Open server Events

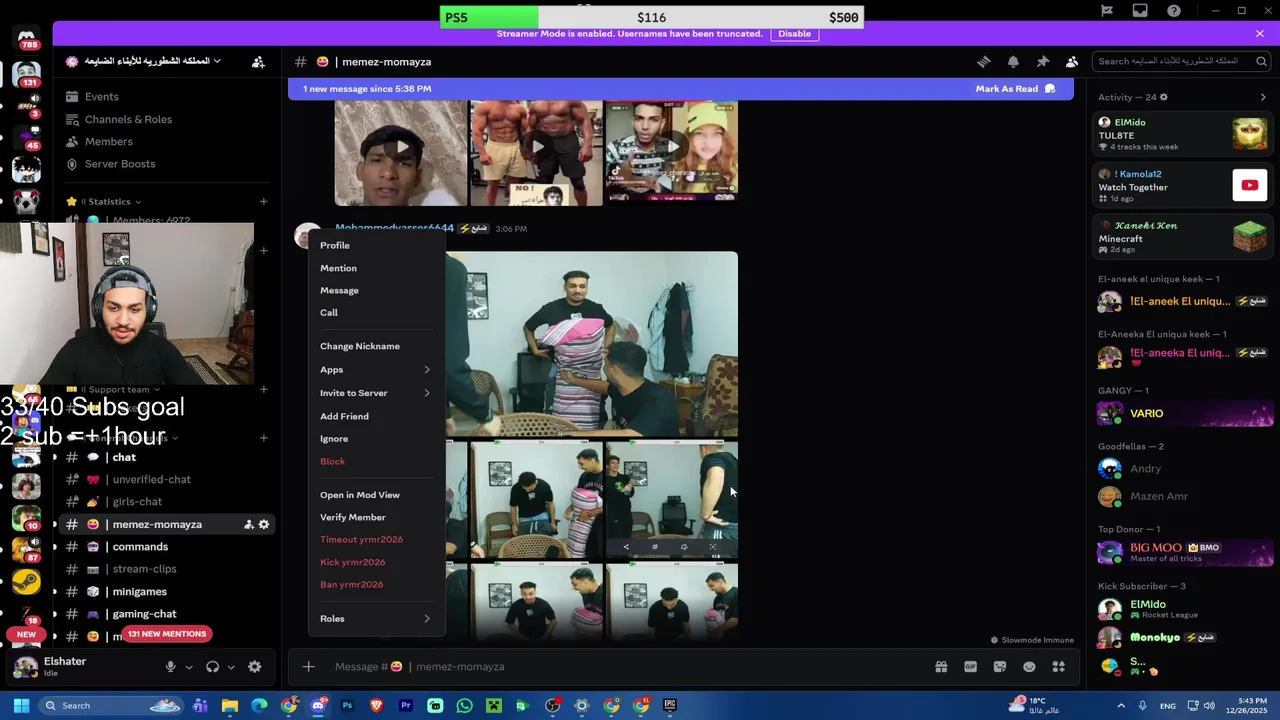(x=101, y=97)
